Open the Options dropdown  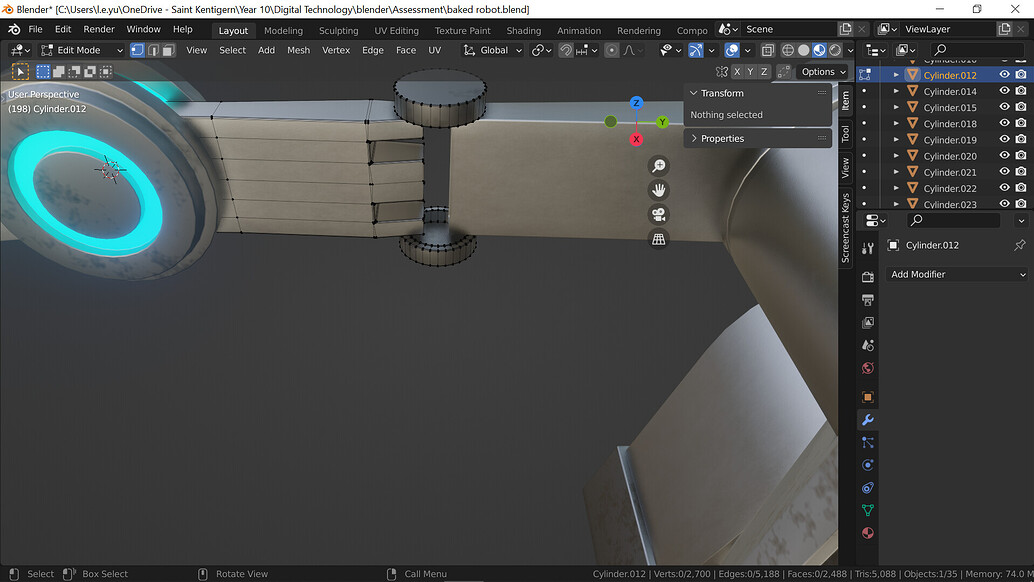pos(823,72)
